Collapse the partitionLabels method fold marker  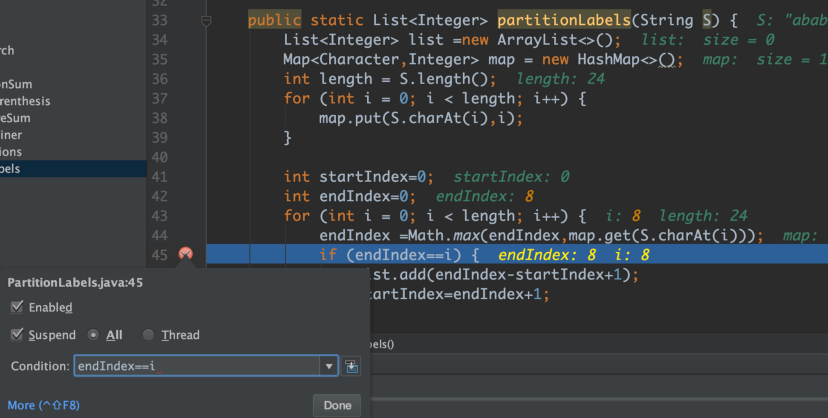(x=207, y=20)
